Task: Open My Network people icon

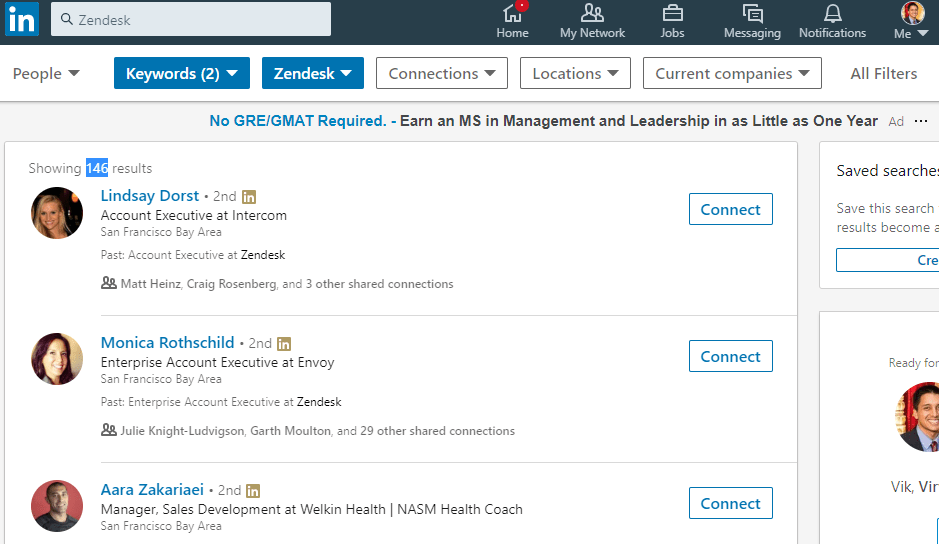Action: tap(592, 14)
